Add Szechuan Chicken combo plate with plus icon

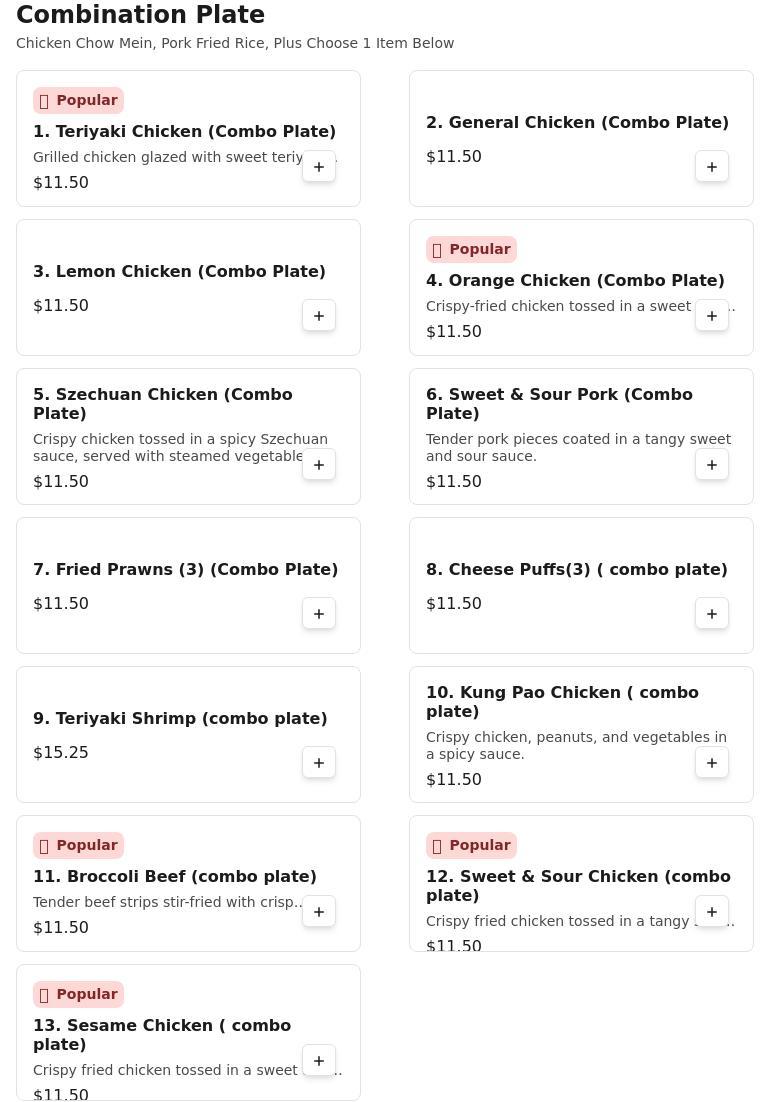coord(319,465)
